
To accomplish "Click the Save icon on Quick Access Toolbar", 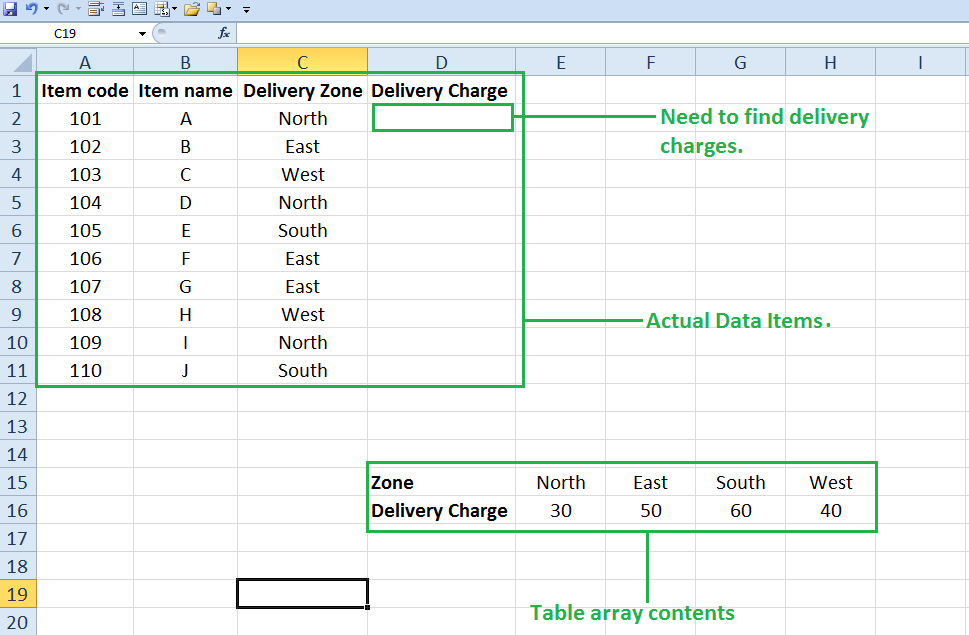I will click(x=10, y=10).
